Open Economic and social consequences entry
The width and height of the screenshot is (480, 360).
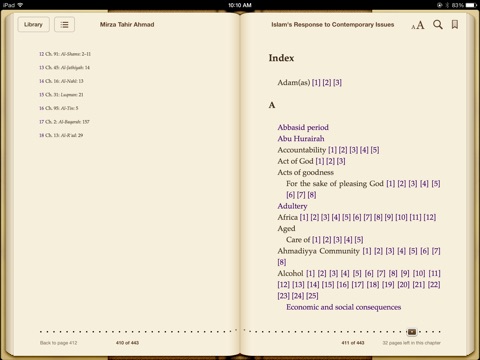343,307
